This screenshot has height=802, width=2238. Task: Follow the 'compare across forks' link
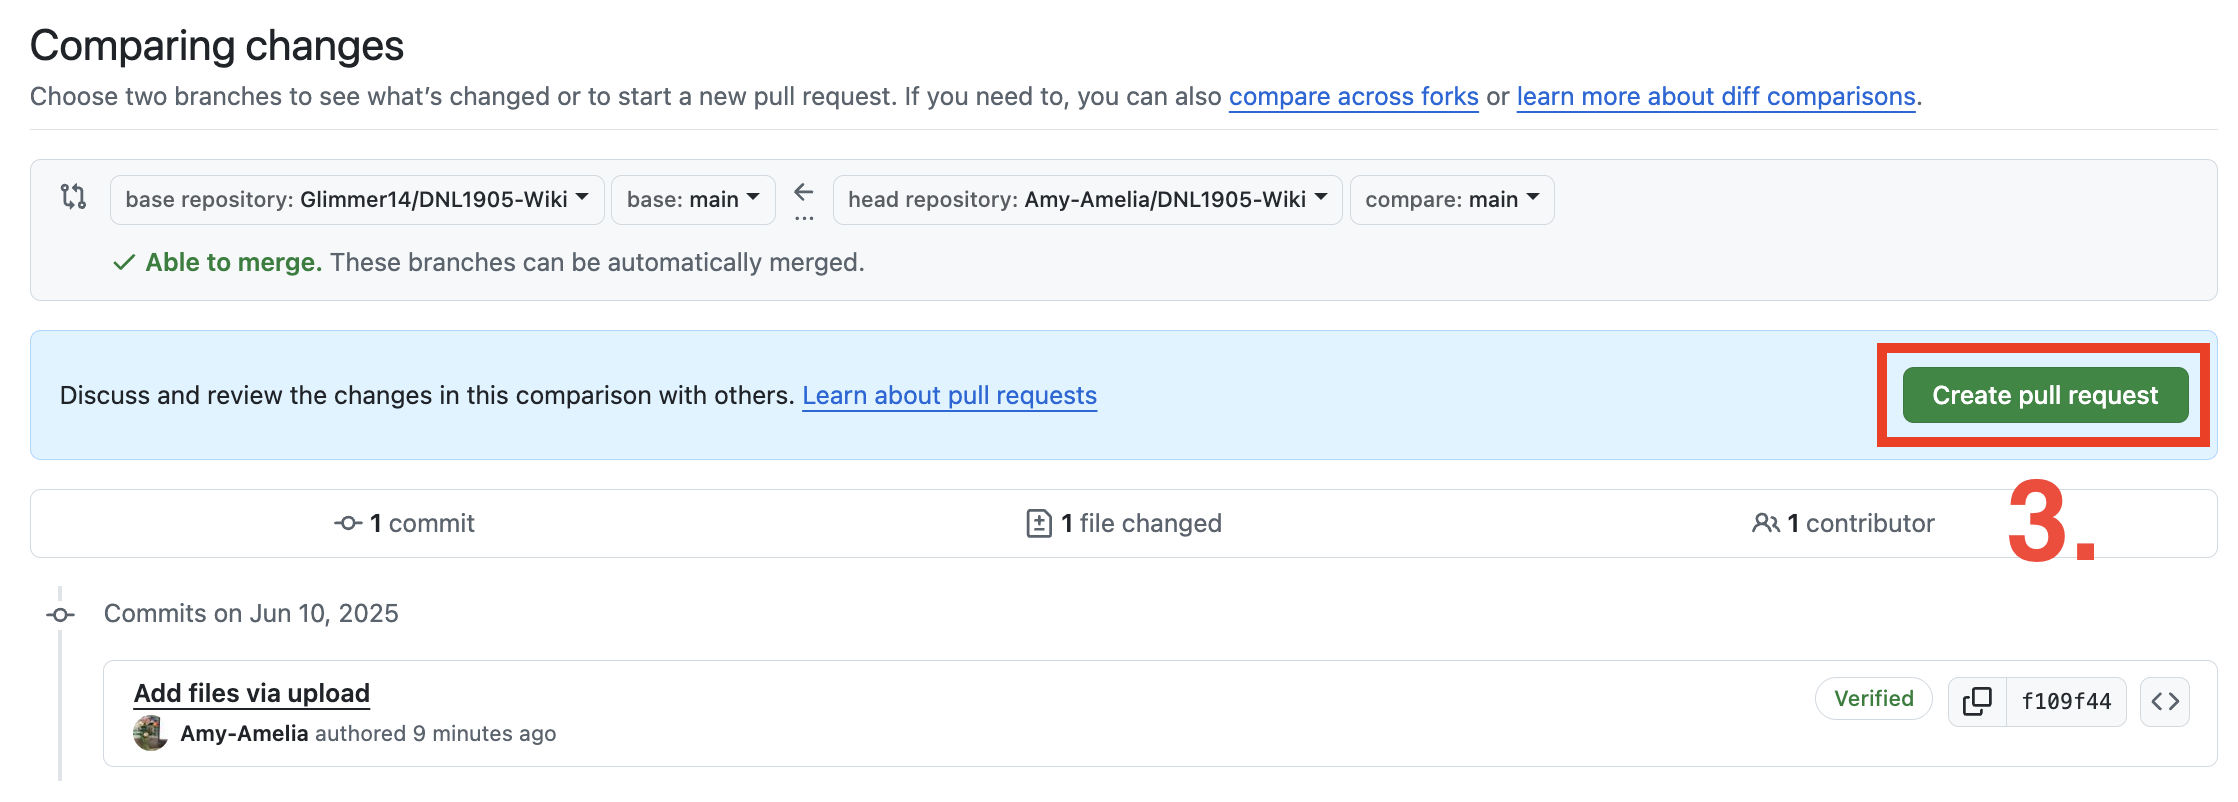pyautogui.click(x=1353, y=97)
